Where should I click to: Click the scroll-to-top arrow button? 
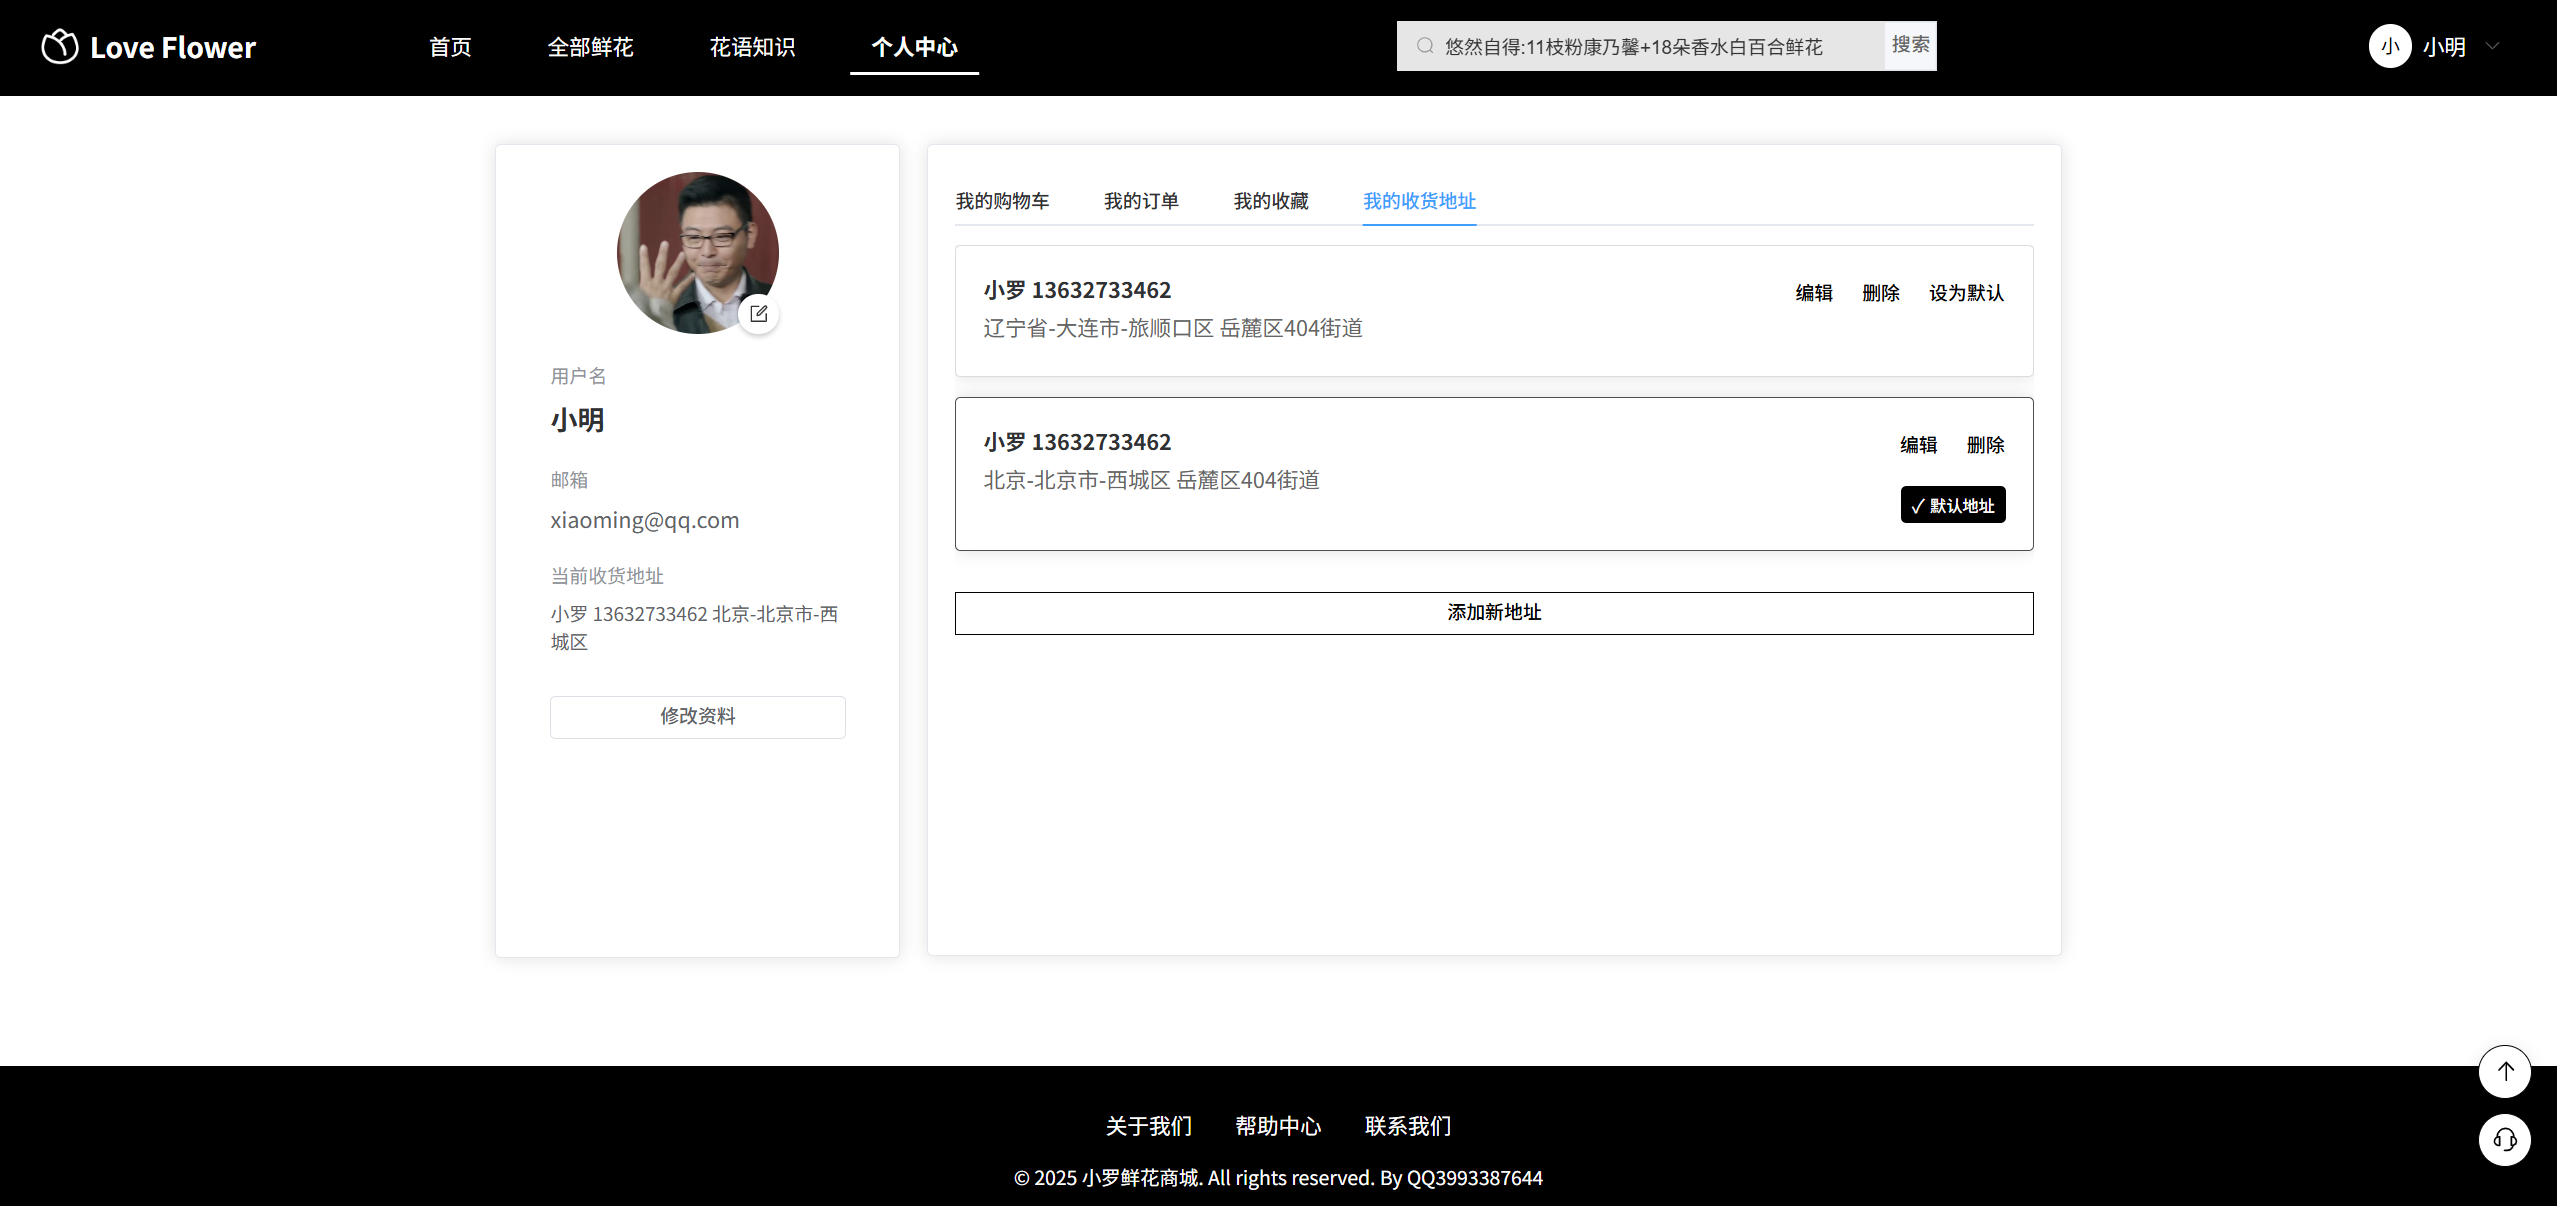click(x=2504, y=1072)
